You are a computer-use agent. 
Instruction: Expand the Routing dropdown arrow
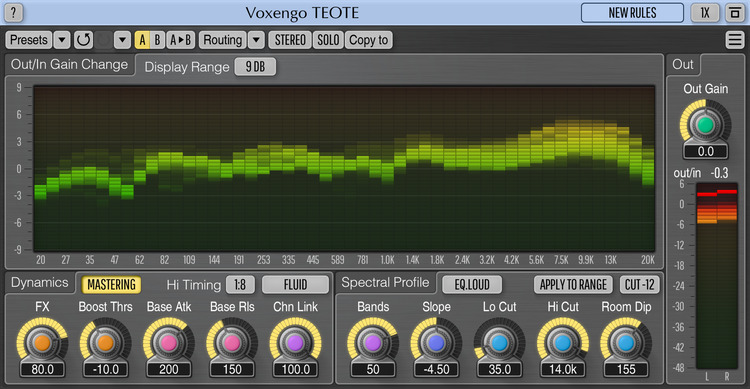coord(256,40)
